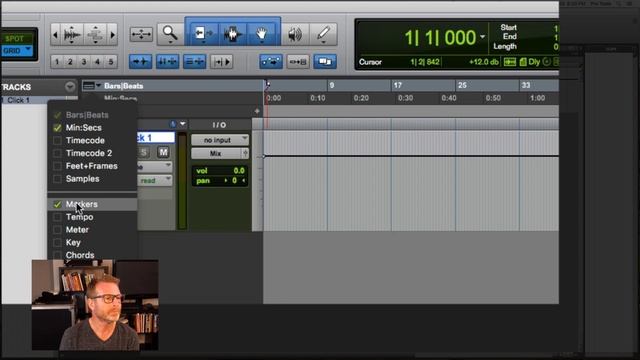Screen dimensions: 640x360
Task: Select the Pencil tool
Action: tap(323, 34)
